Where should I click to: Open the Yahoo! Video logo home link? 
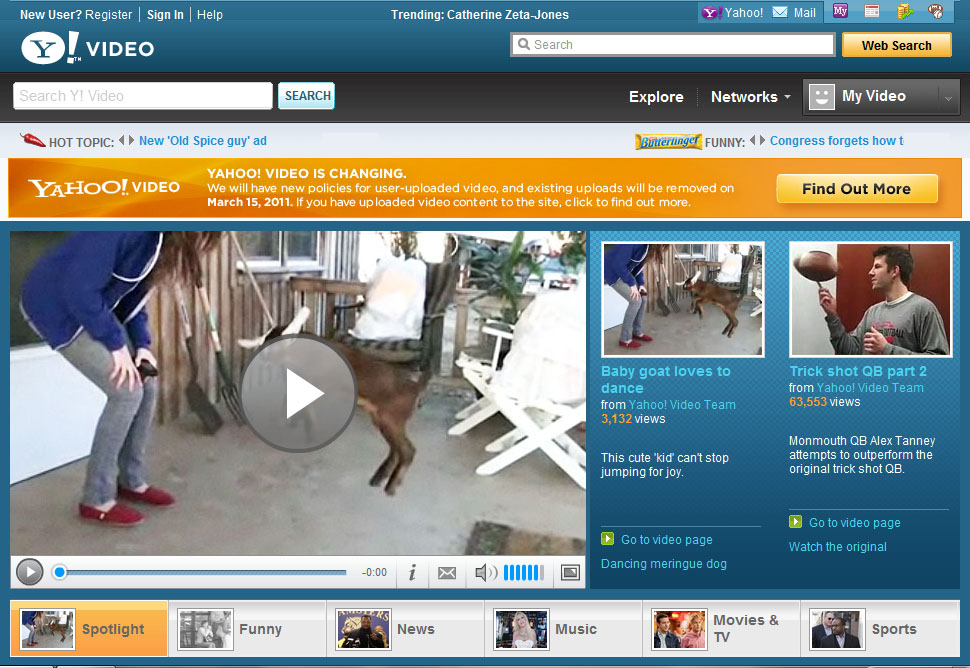pos(87,48)
